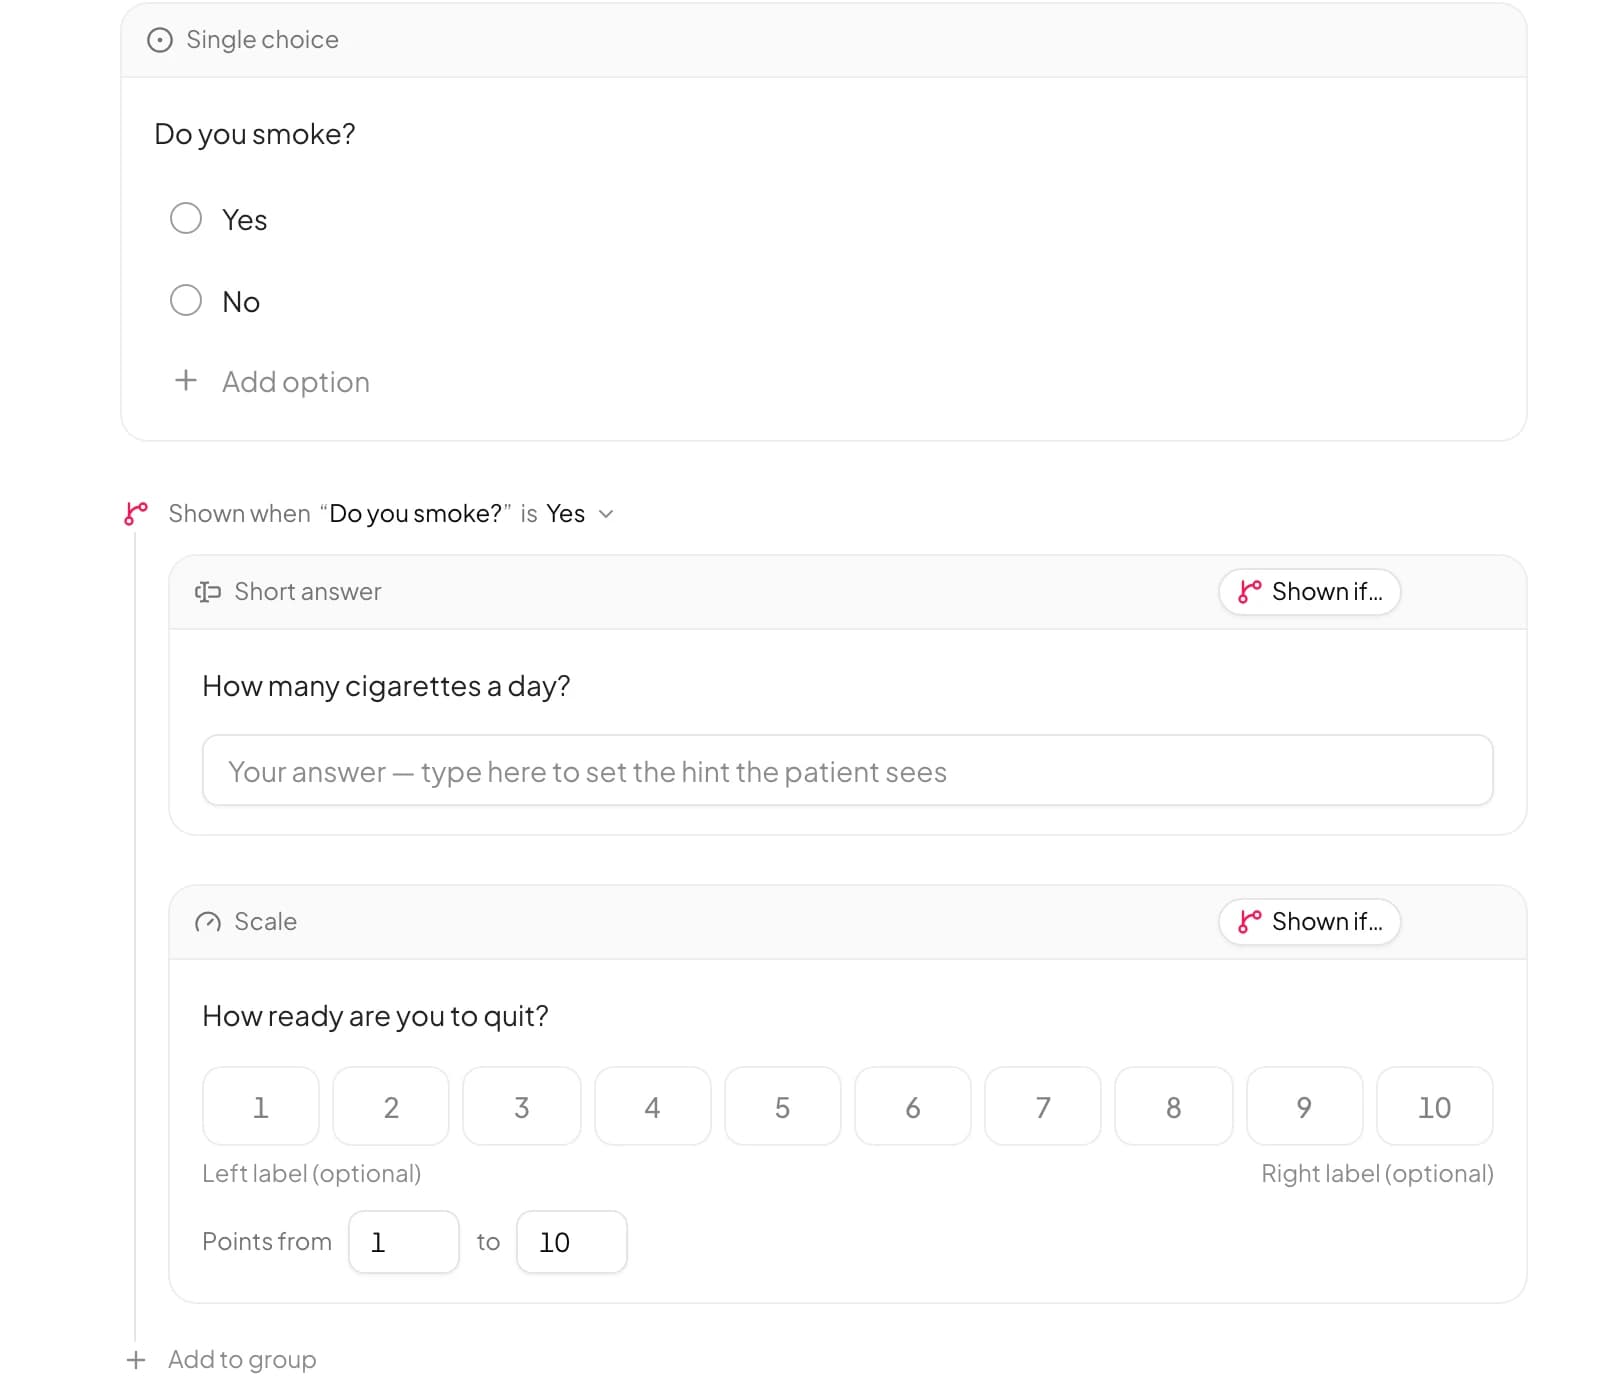This screenshot has width=1600, height=1400.
Task: Click the Scale gauge icon
Action: 208,922
